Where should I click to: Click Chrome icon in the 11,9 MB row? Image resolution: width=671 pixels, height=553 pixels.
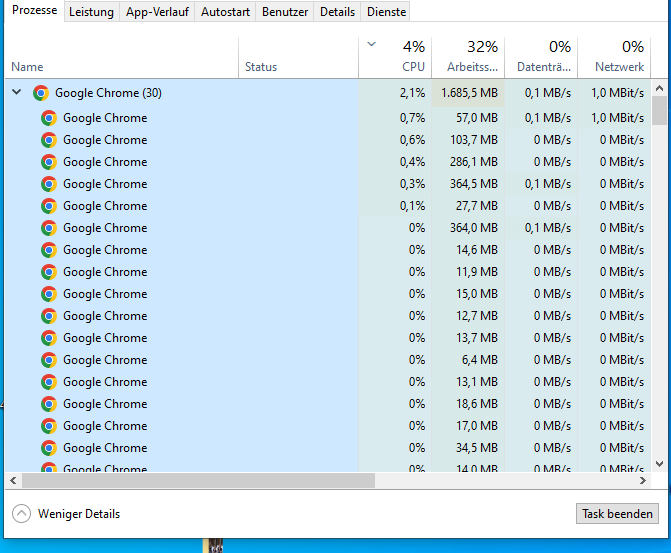(x=49, y=272)
